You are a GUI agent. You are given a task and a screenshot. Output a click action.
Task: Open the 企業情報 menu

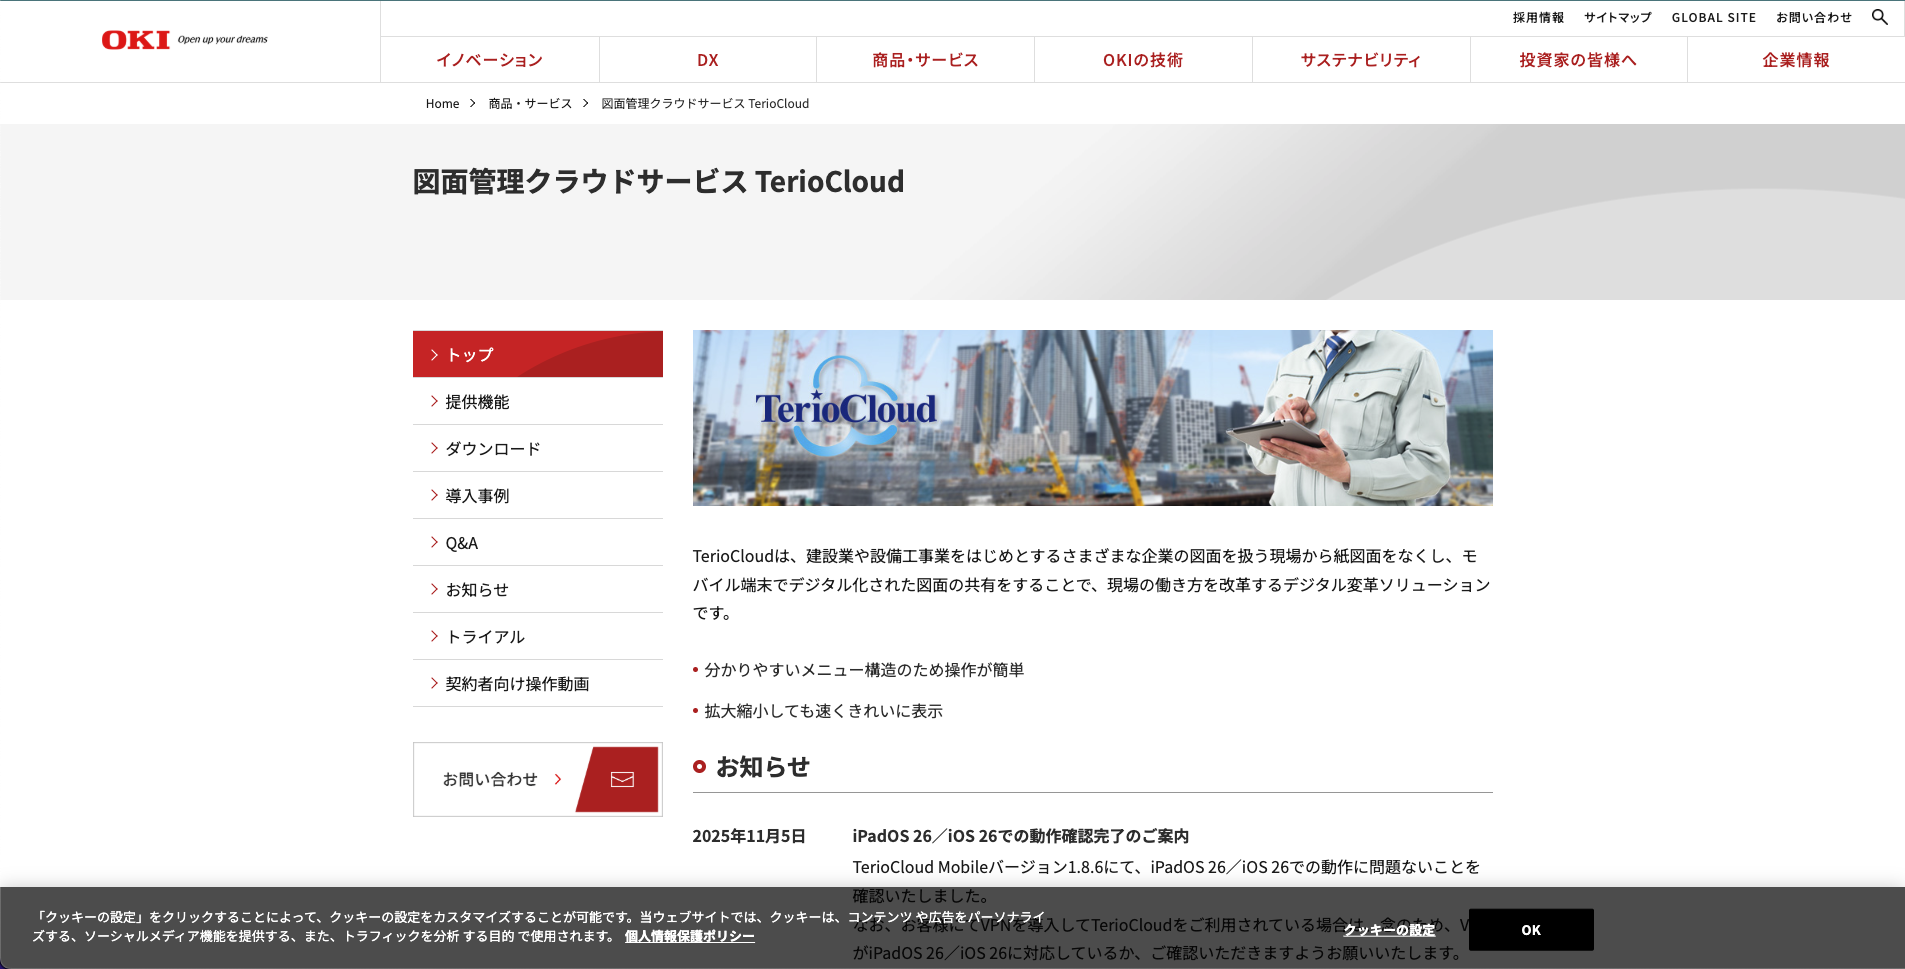tap(1795, 60)
